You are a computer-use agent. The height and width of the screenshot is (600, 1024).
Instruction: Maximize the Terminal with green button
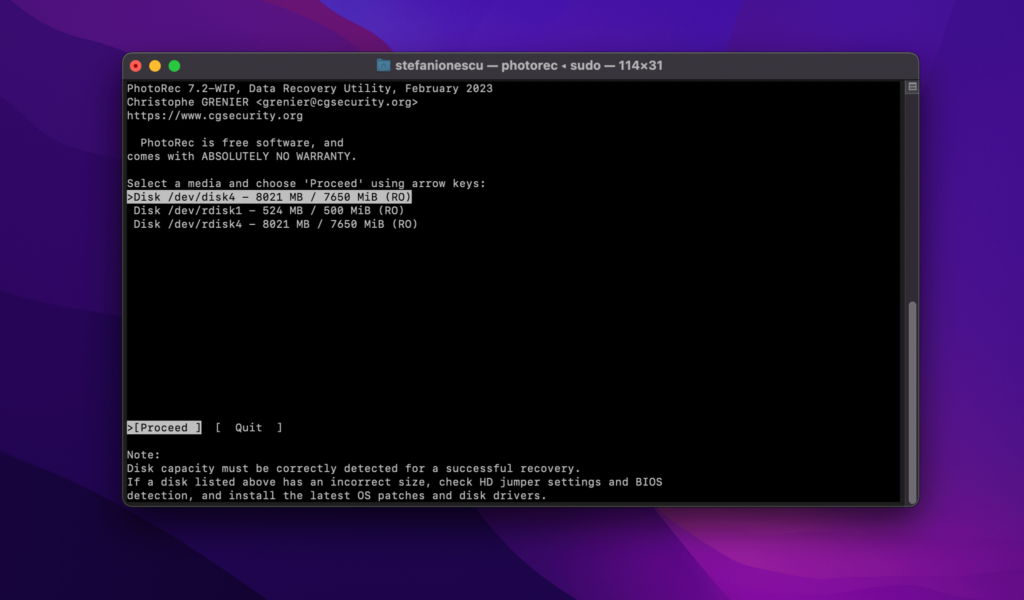tap(174, 66)
